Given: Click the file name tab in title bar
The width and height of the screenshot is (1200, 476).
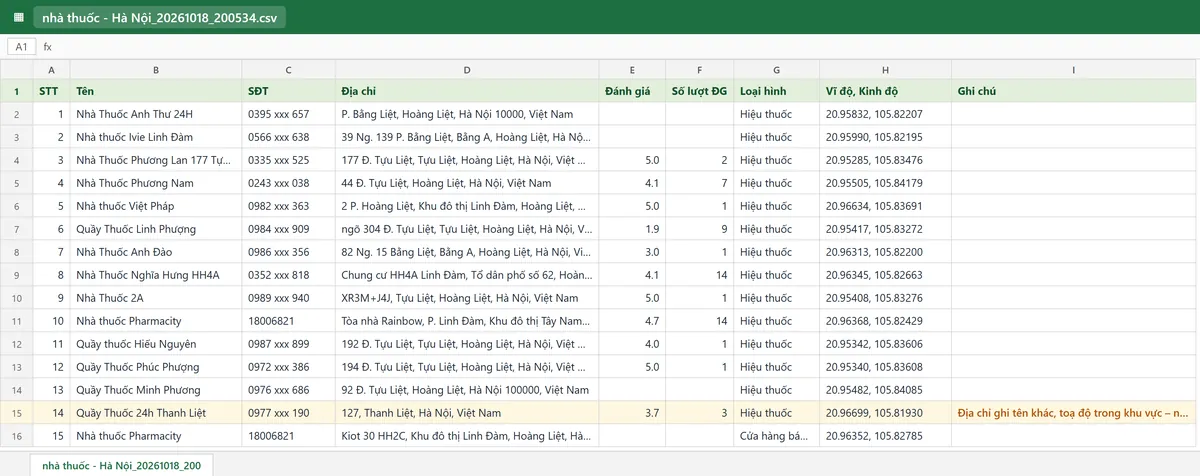Looking at the screenshot, I should 160,17.
